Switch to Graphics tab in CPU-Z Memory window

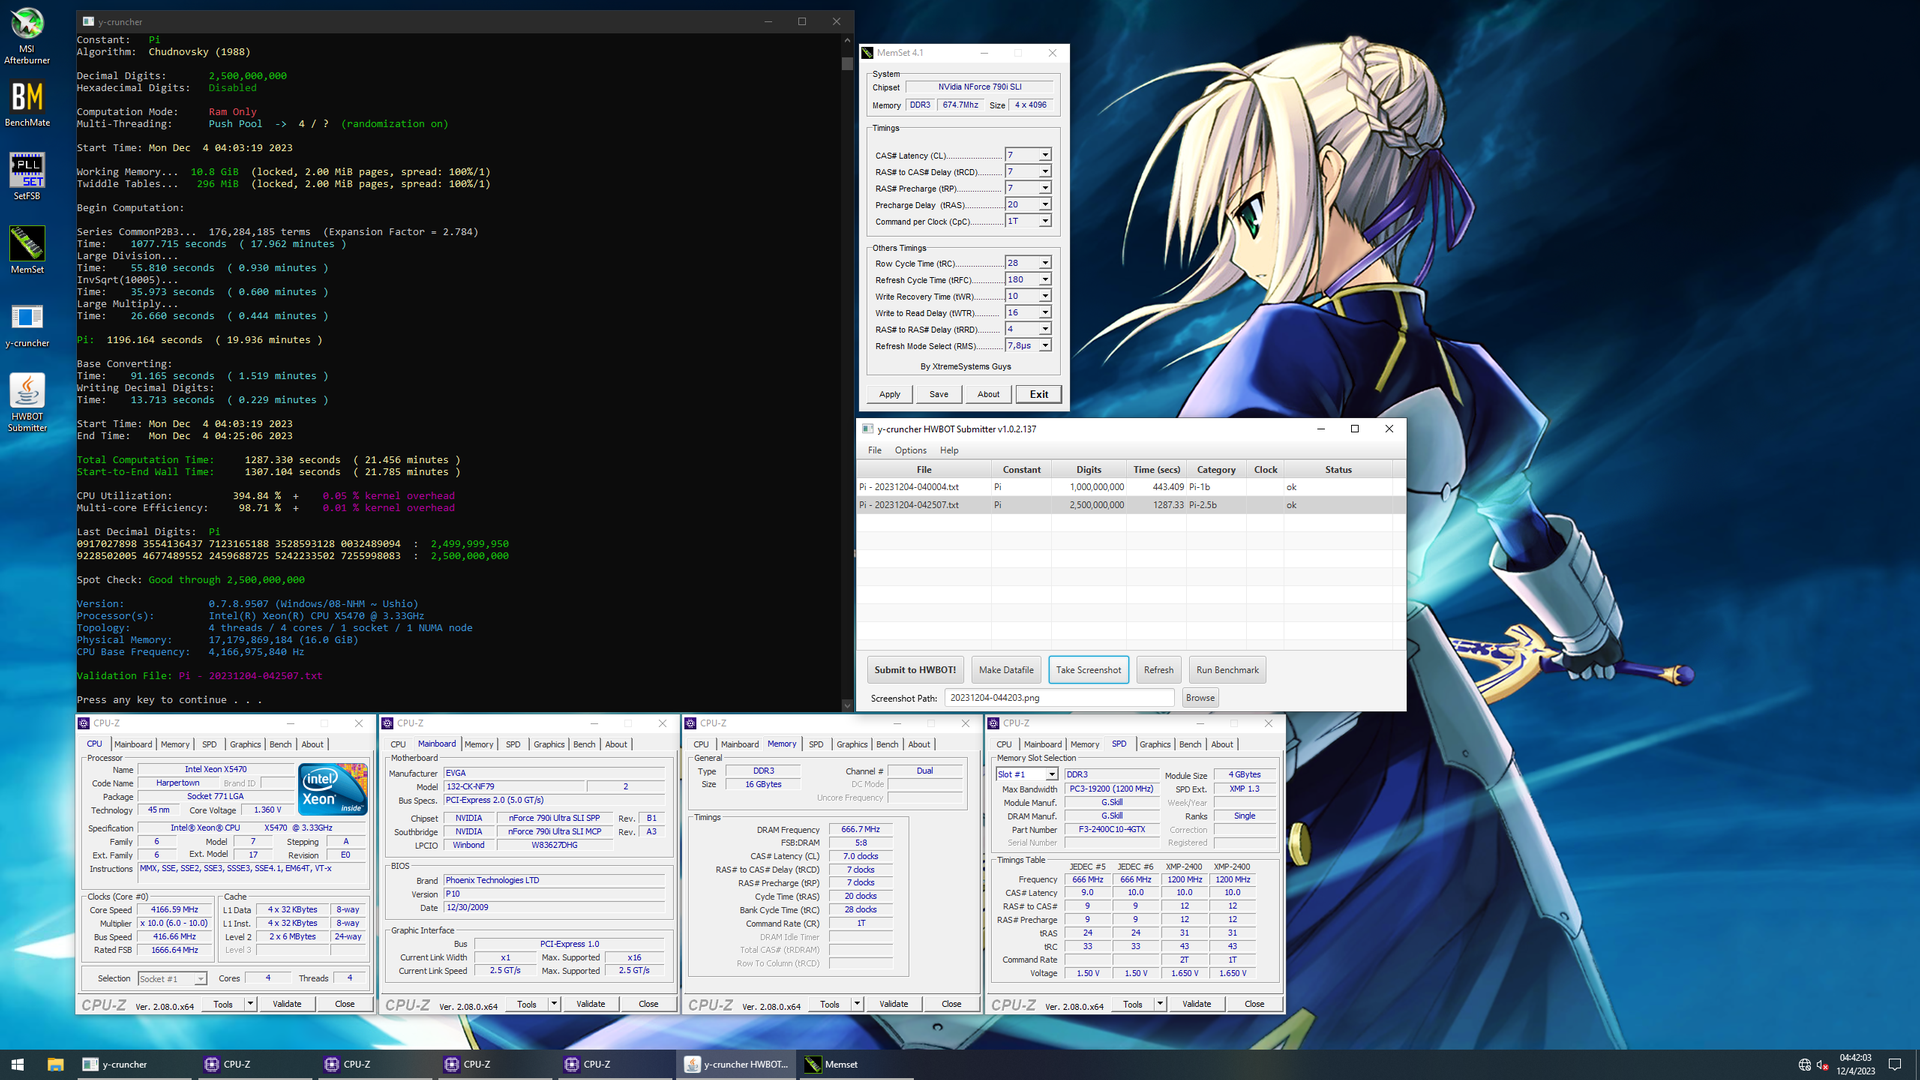click(852, 744)
